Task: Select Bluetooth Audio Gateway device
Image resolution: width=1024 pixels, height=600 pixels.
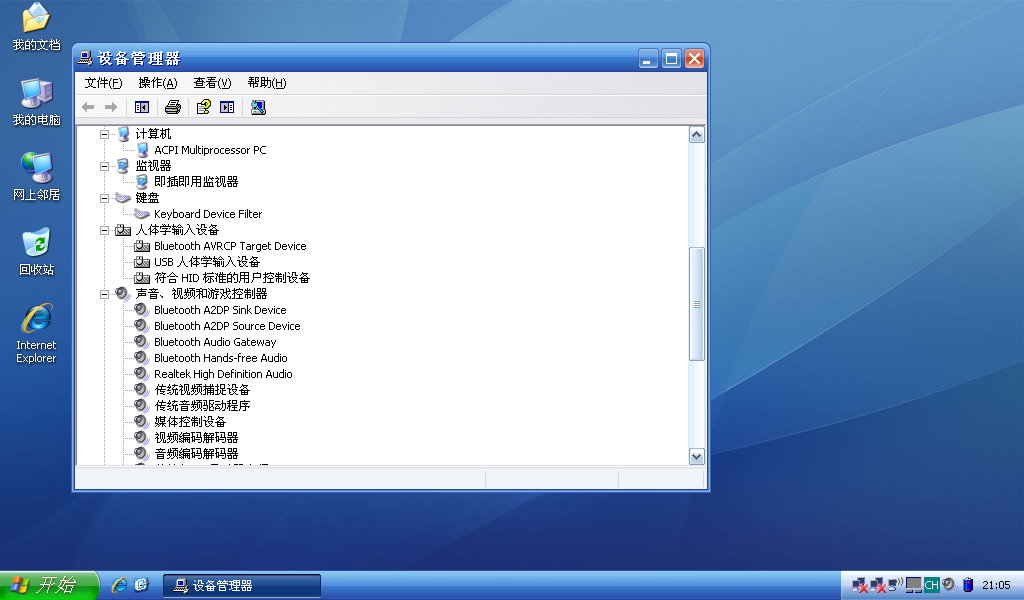Action: [214, 342]
